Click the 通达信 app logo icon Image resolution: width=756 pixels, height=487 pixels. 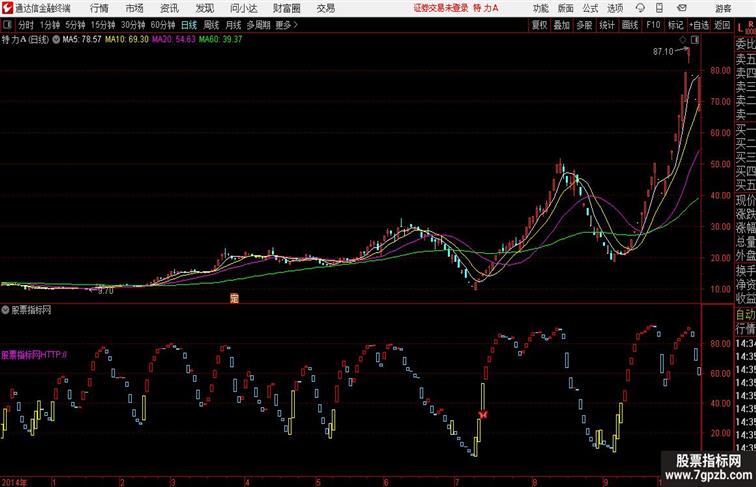7,8
